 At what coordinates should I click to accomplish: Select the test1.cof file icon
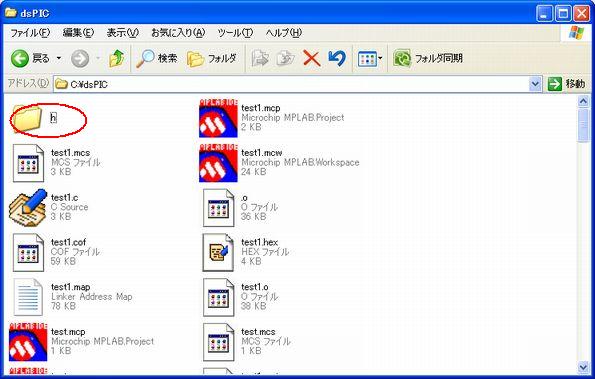click(28, 253)
